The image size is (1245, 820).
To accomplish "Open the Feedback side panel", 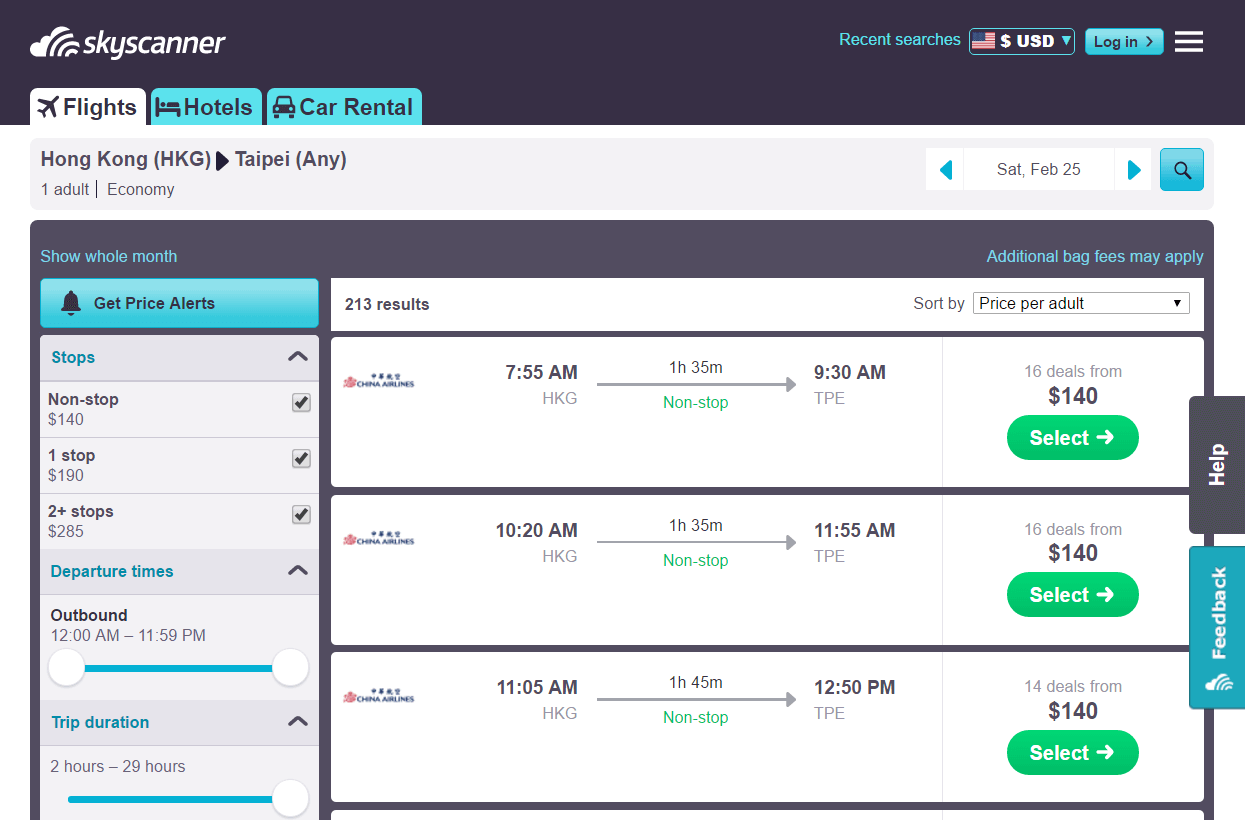I will pos(1217,627).
